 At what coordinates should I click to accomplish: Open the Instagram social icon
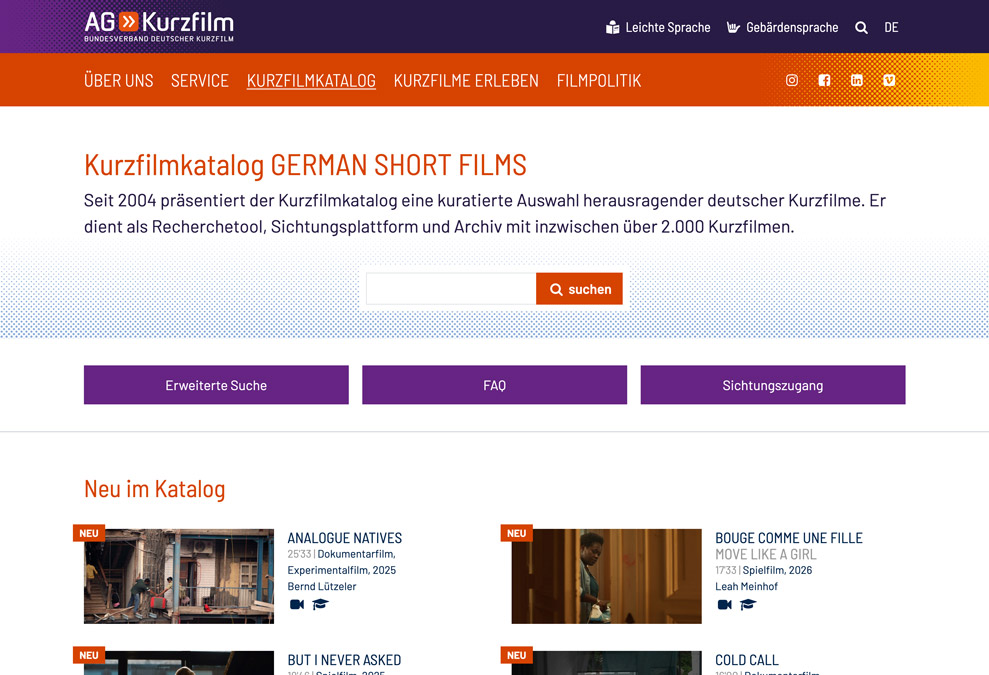pos(792,80)
